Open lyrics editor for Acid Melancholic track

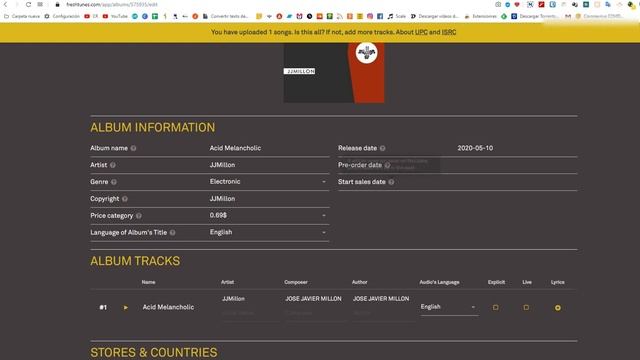(x=558, y=308)
